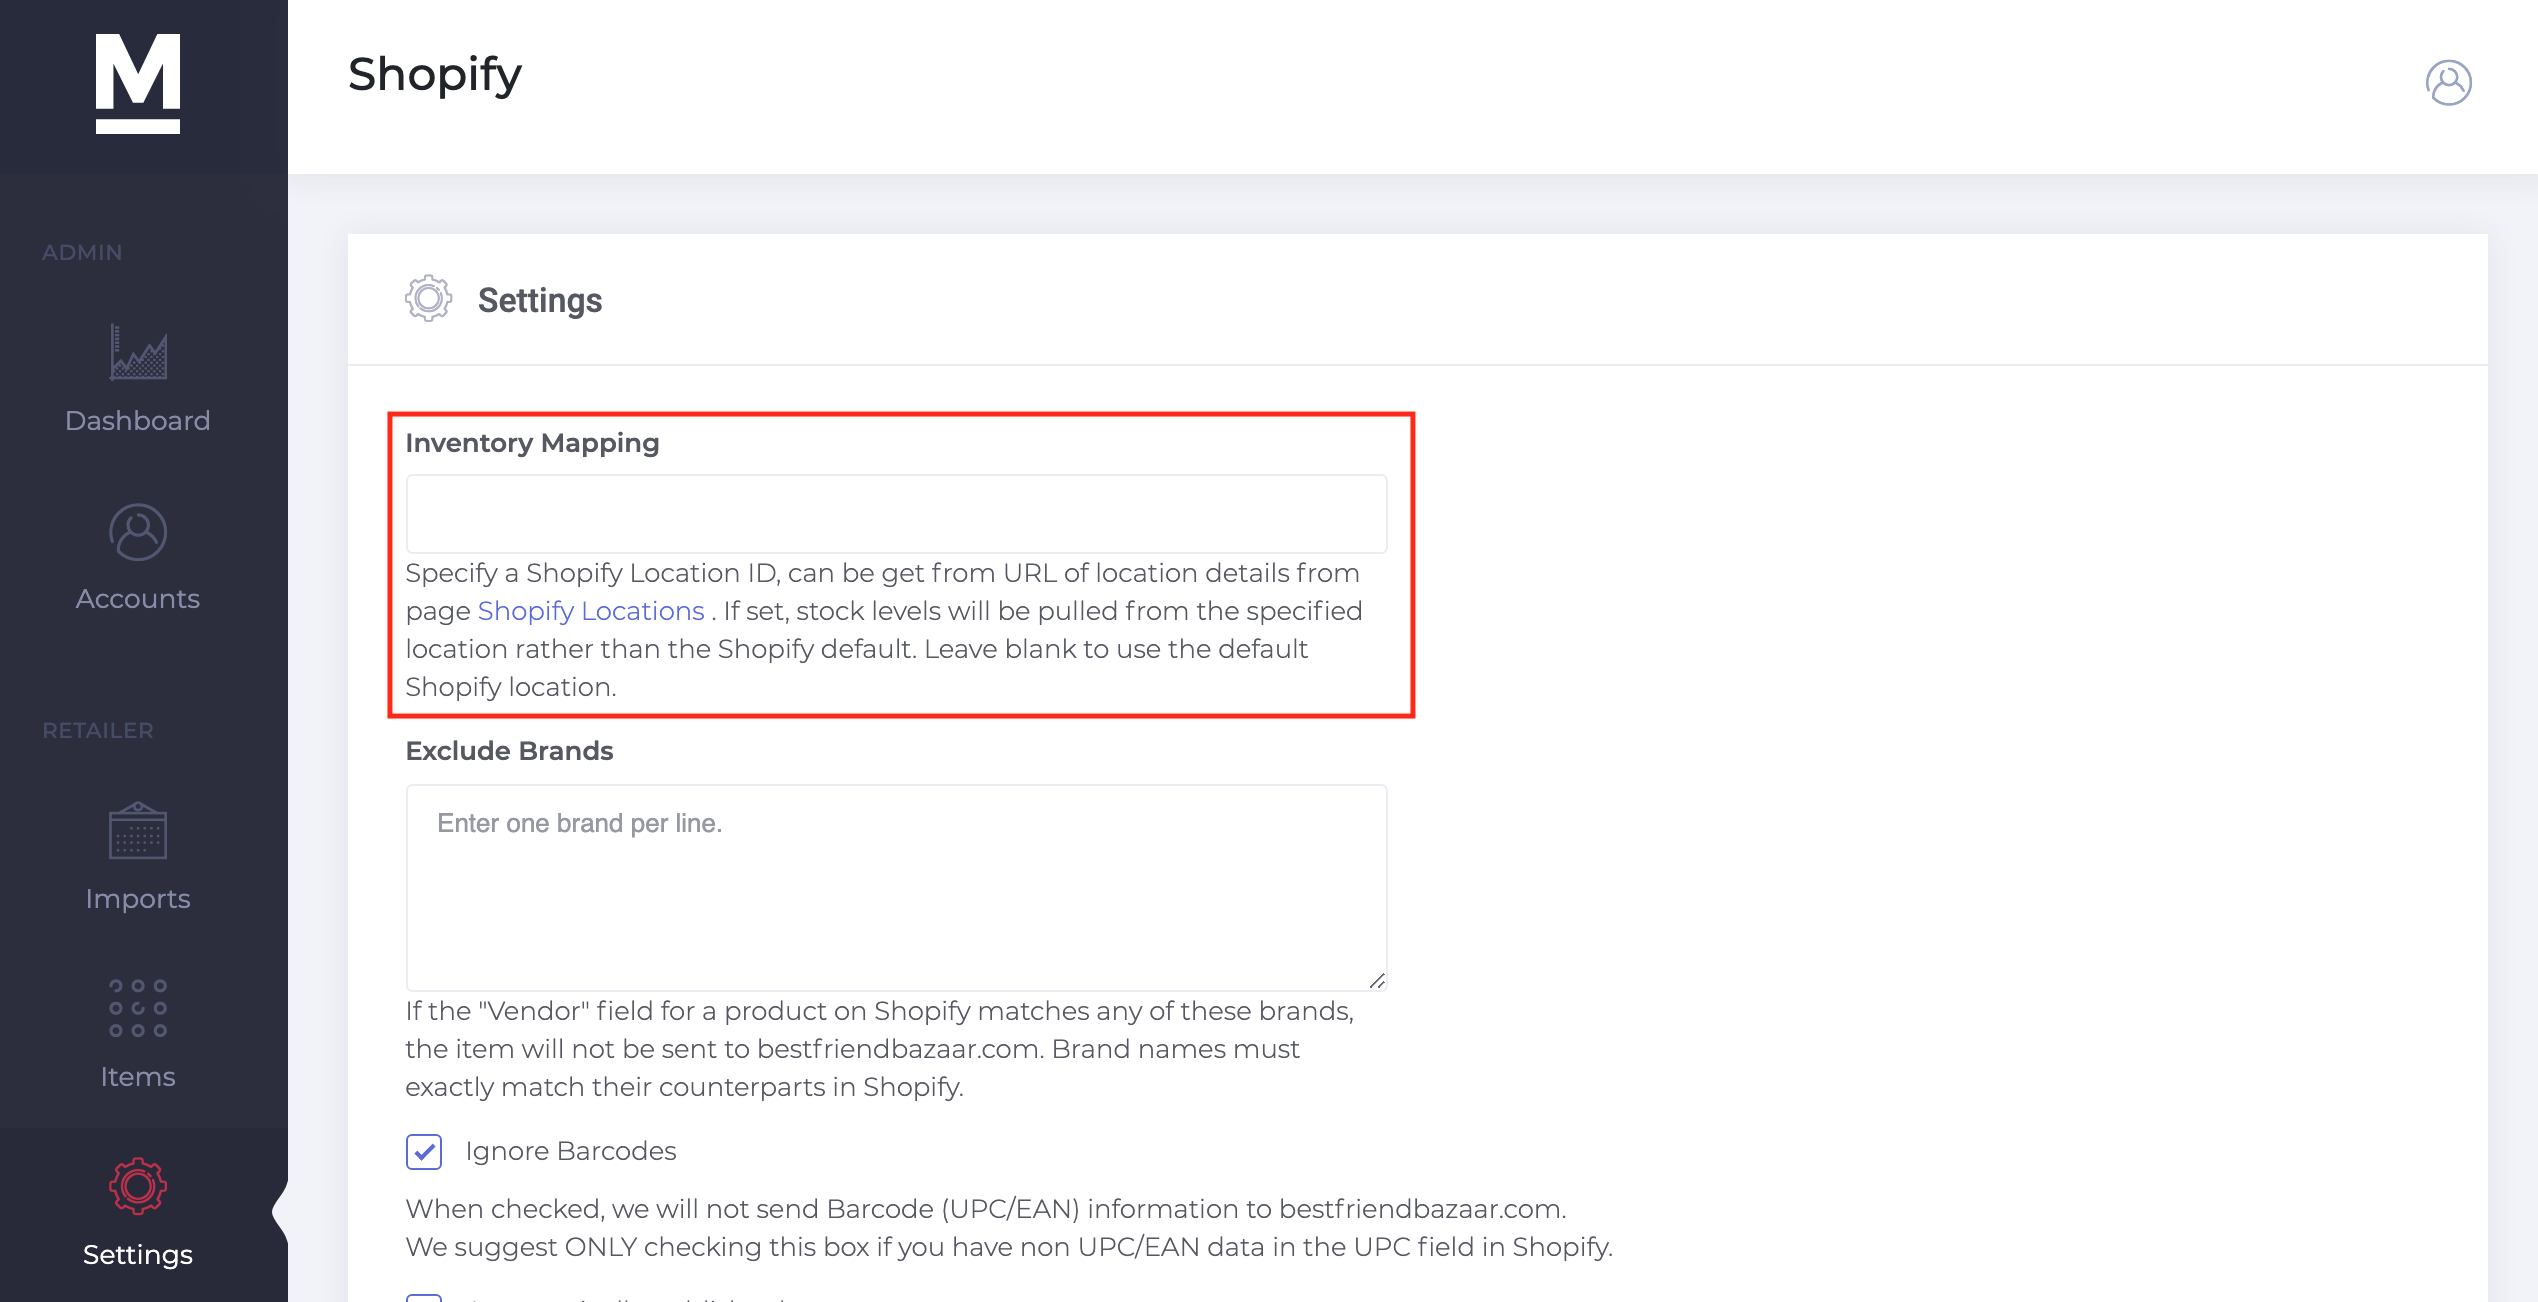Click the M logo in the sidebar

click(x=138, y=83)
